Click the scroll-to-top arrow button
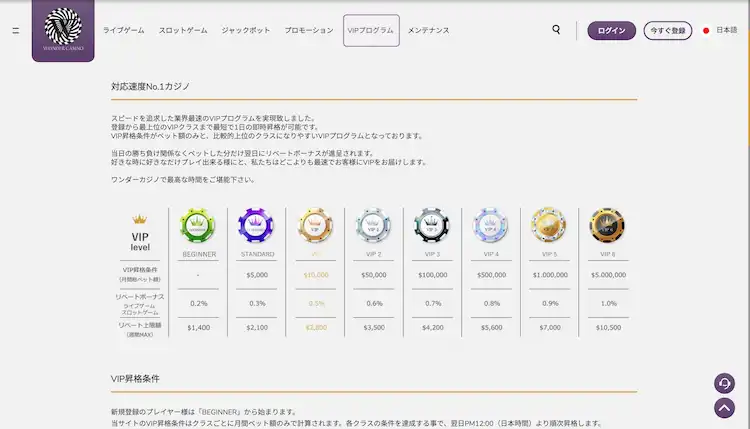The image size is (750, 429). [724, 408]
